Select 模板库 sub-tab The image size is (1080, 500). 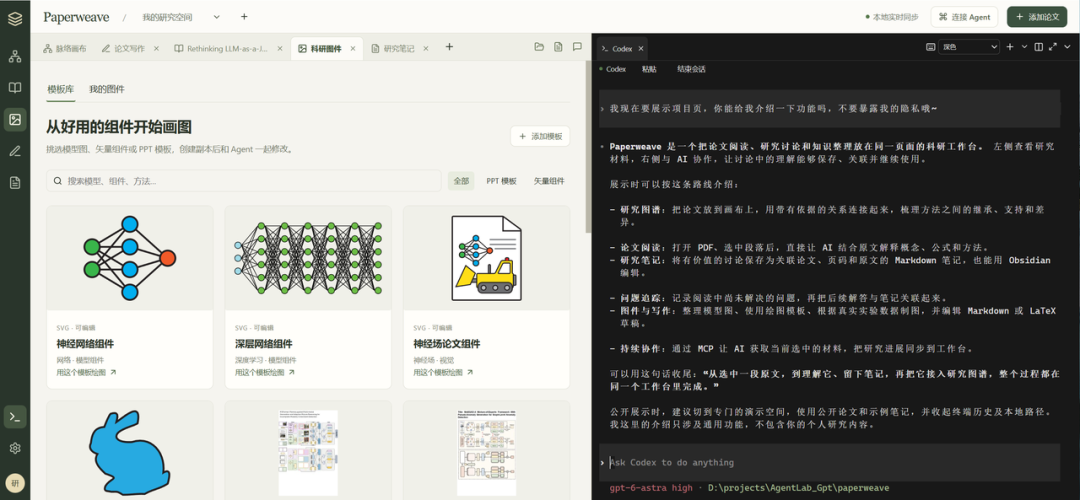point(61,89)
